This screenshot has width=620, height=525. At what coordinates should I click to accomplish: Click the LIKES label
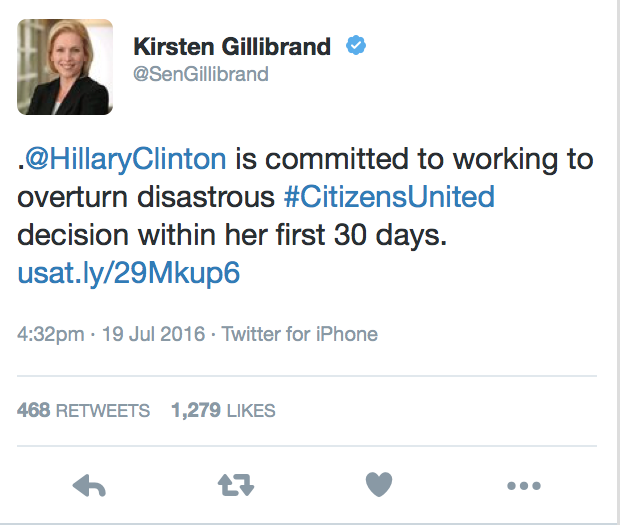(249, 410)
